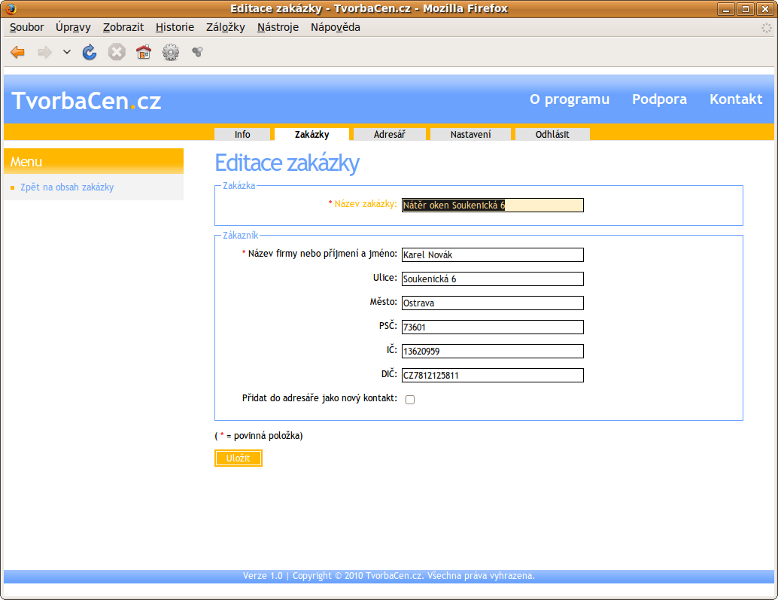Image resolution: width=778 pixels, height=600 pixels.
Task: Click the IČ field with 13620959
Action: point(493,351)
